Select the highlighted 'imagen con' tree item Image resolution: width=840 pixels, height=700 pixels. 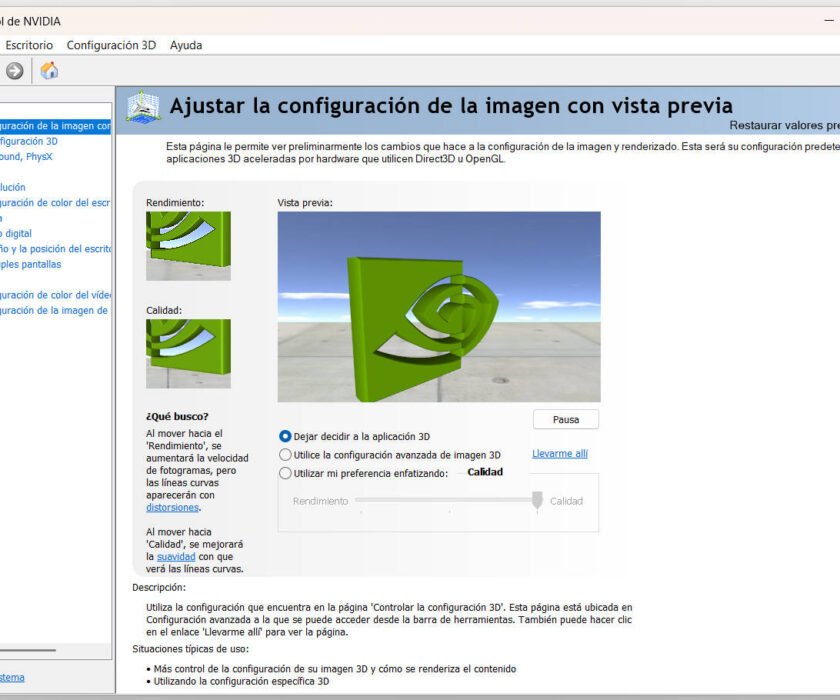pos(55,126)
